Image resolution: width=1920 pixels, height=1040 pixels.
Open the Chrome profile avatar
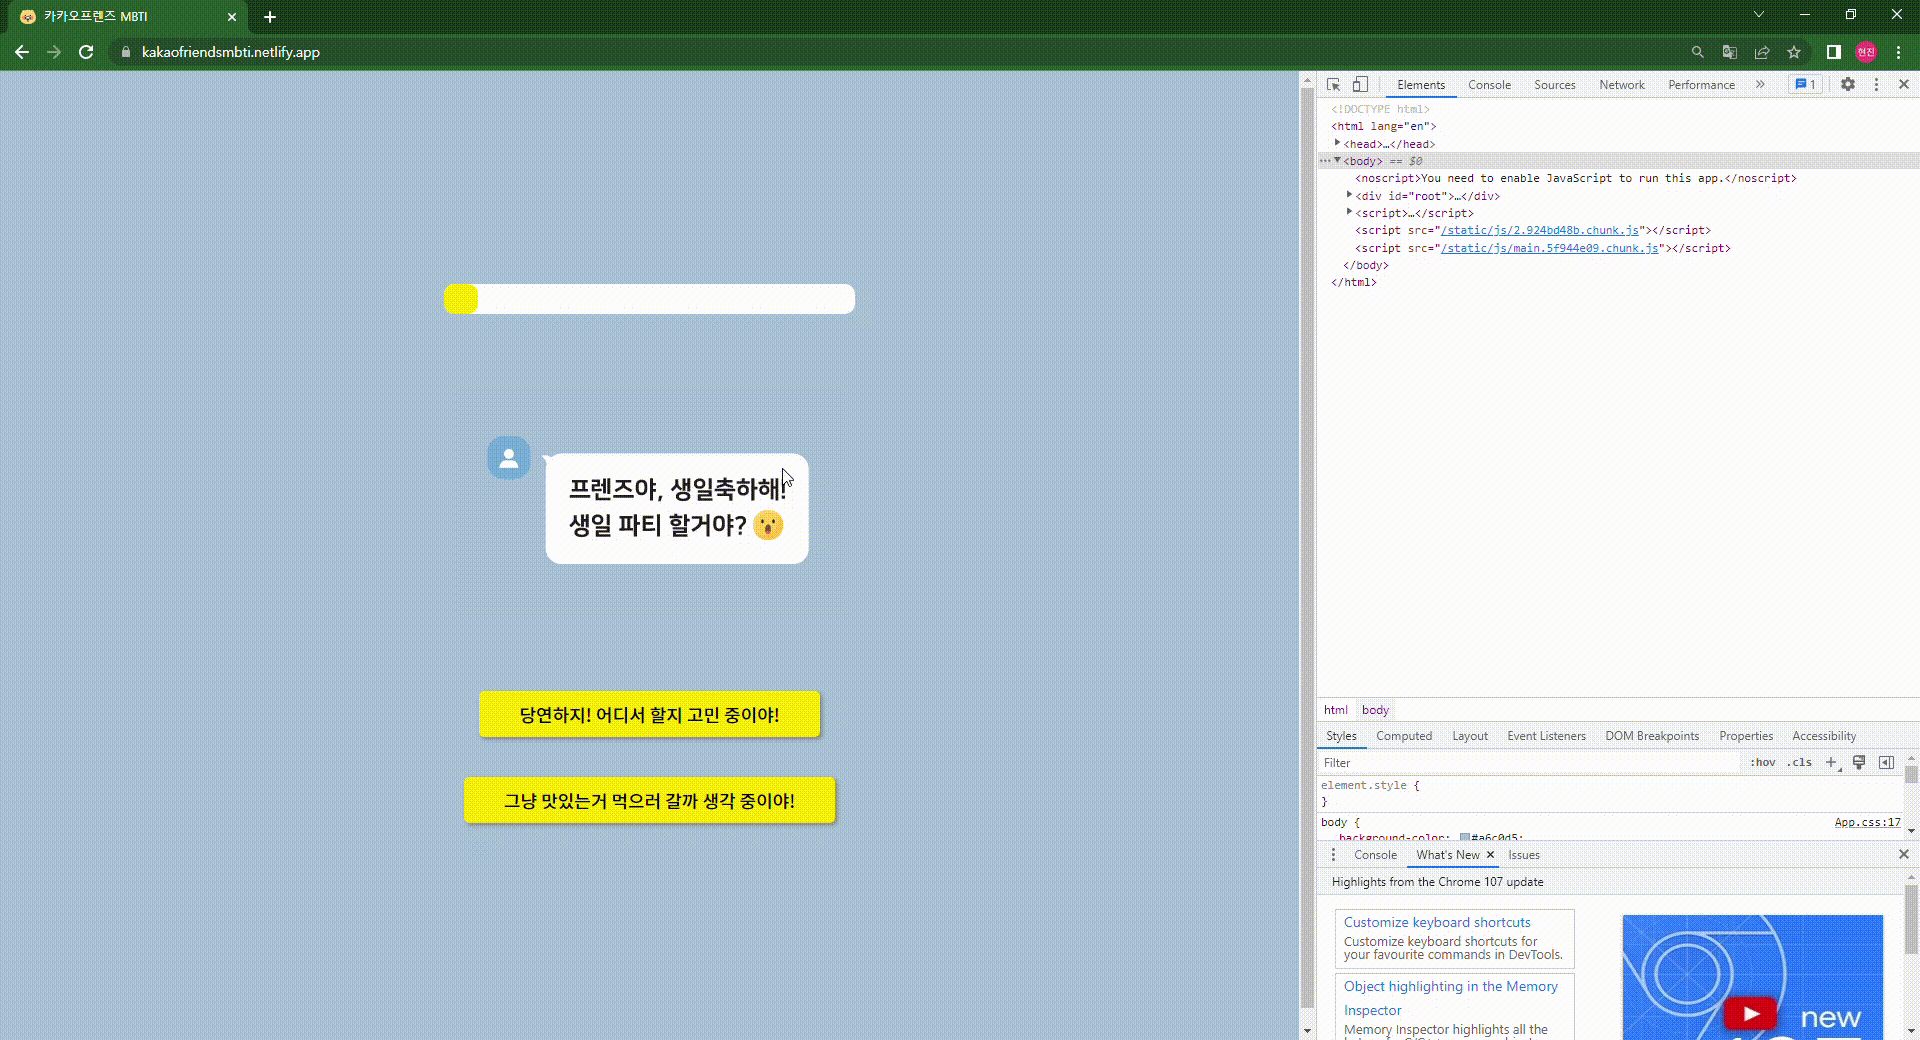(x=1866, y=52)
